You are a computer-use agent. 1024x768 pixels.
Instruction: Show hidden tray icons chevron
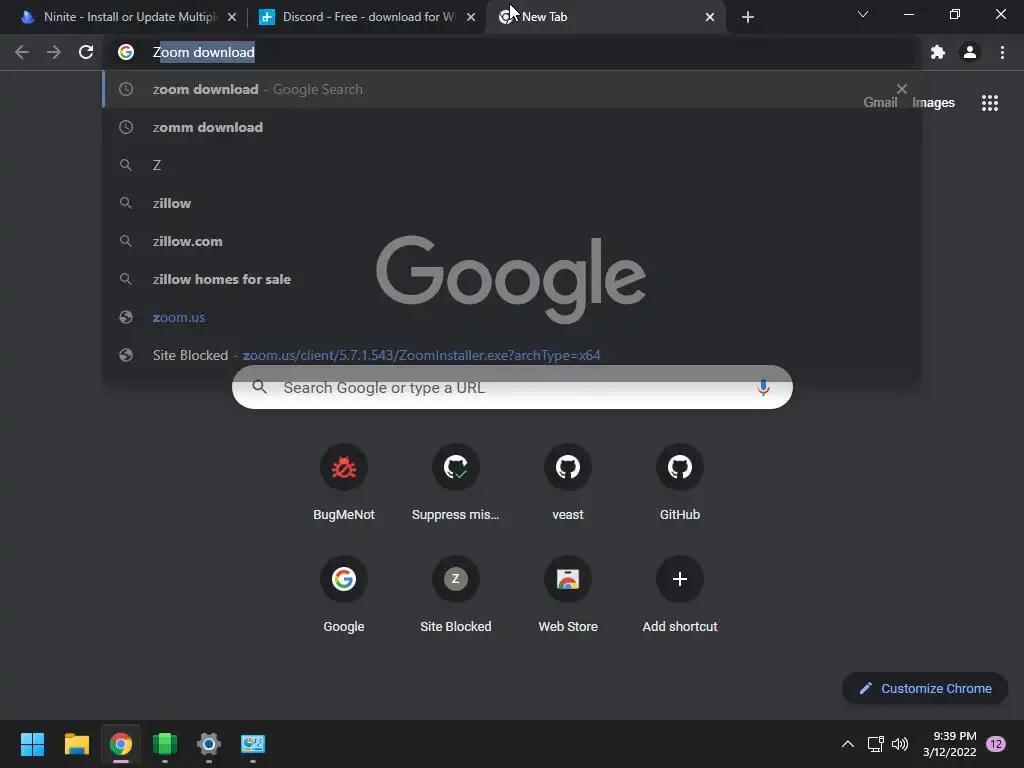848,744
